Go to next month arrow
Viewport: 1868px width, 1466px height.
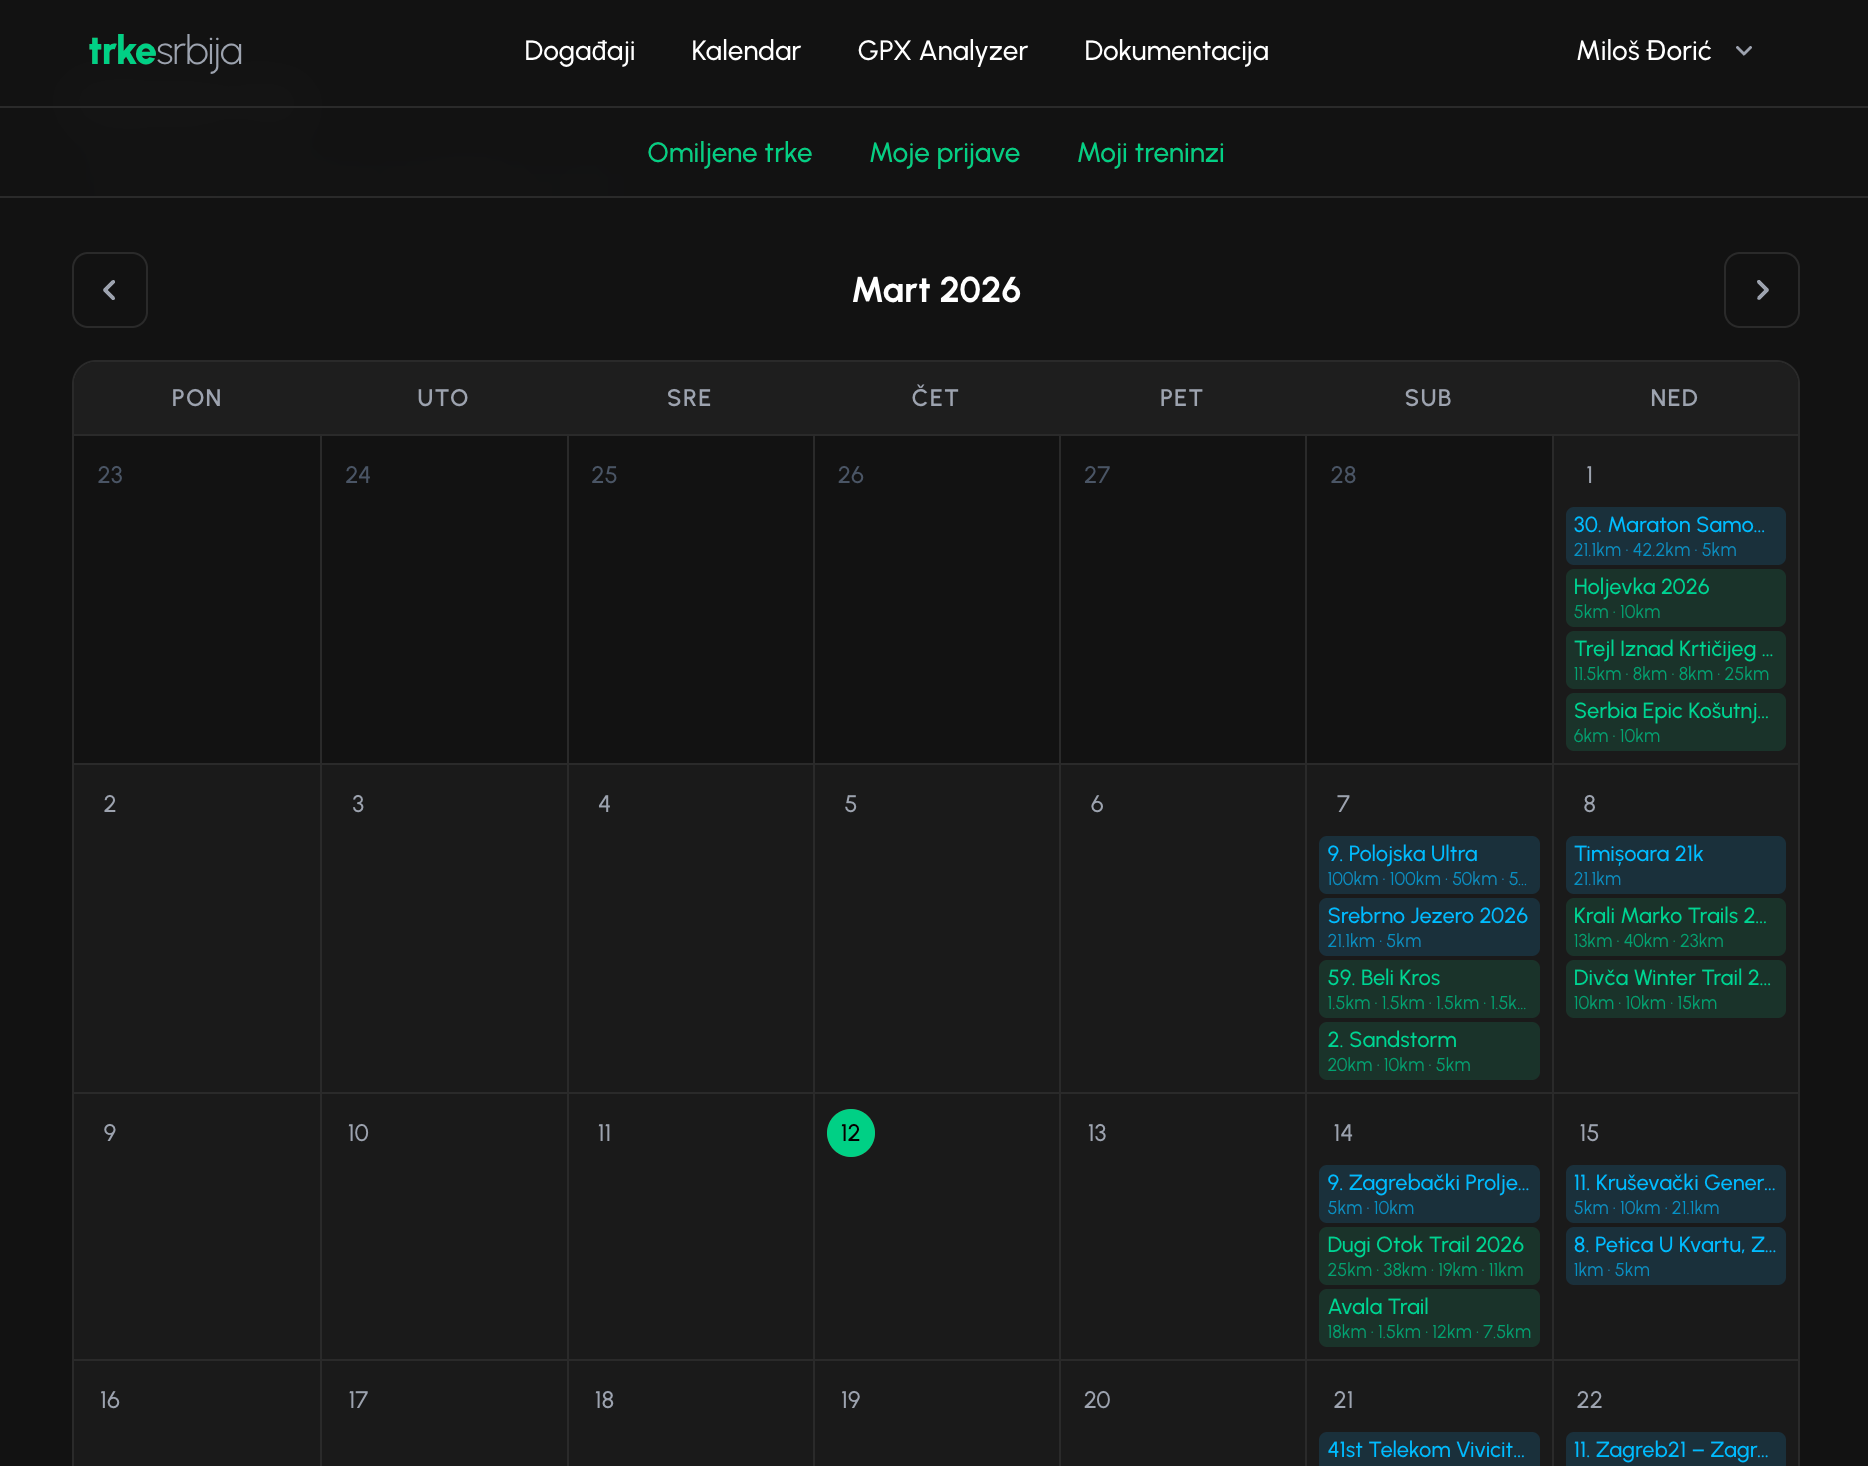pos(1761,290)
